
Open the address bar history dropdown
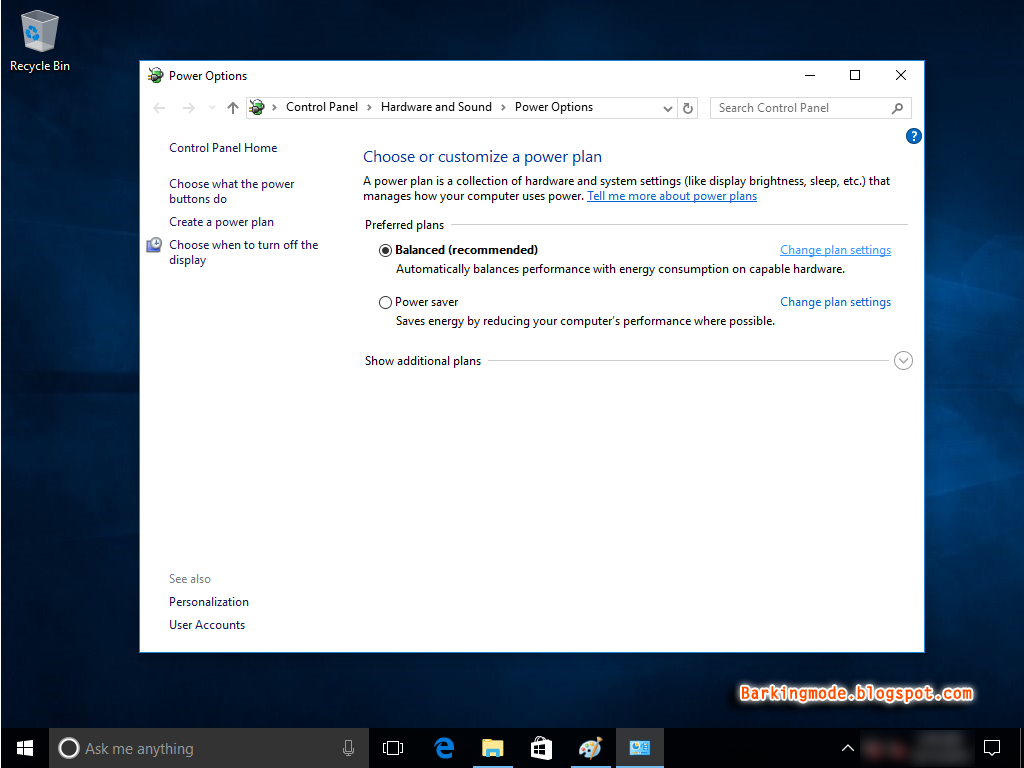pos(667,108)
